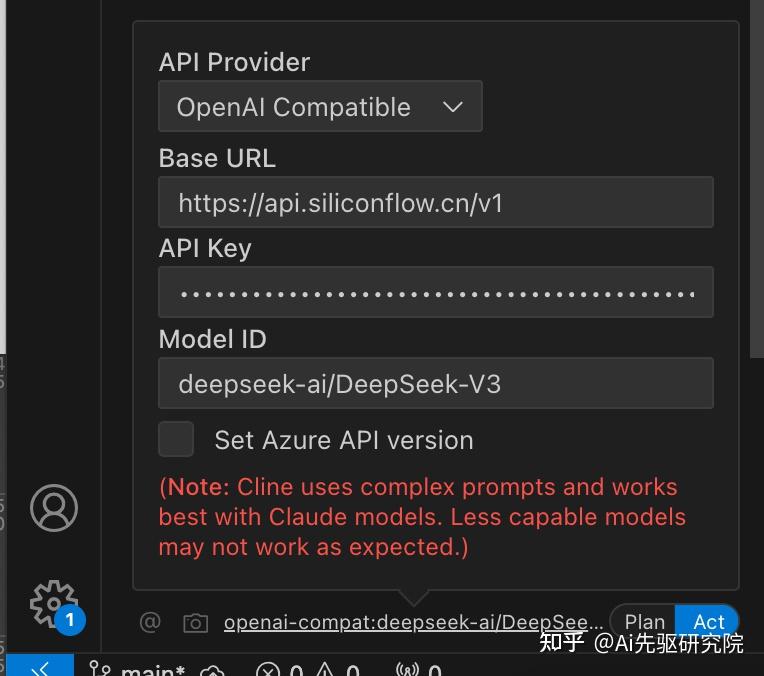The width and height of the screenshot is (764, 676).
Task: Click the Model ID text field
Action: pyautogui.click(x=435, y=384)
